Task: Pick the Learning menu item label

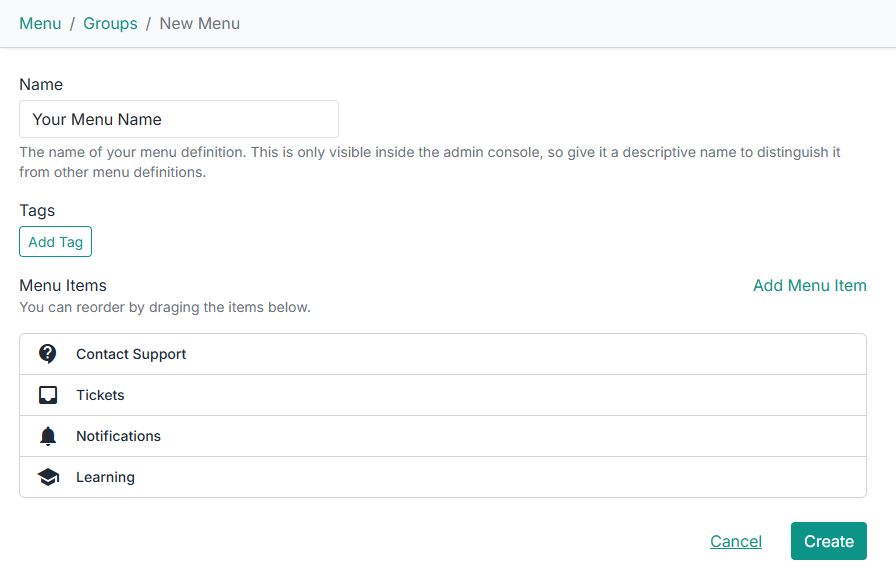Action: coord(105,477)
